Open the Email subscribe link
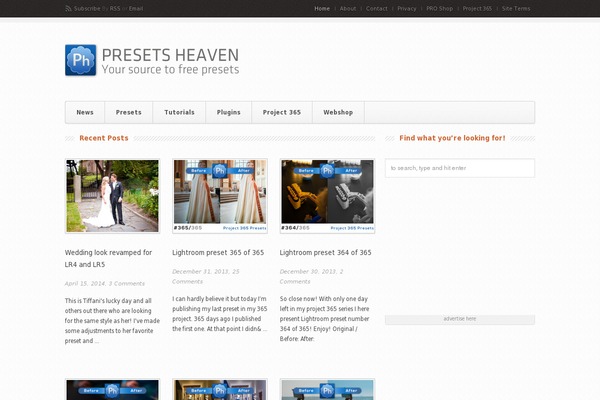Screen dimensions: 600x400 [x=136, y=8]
